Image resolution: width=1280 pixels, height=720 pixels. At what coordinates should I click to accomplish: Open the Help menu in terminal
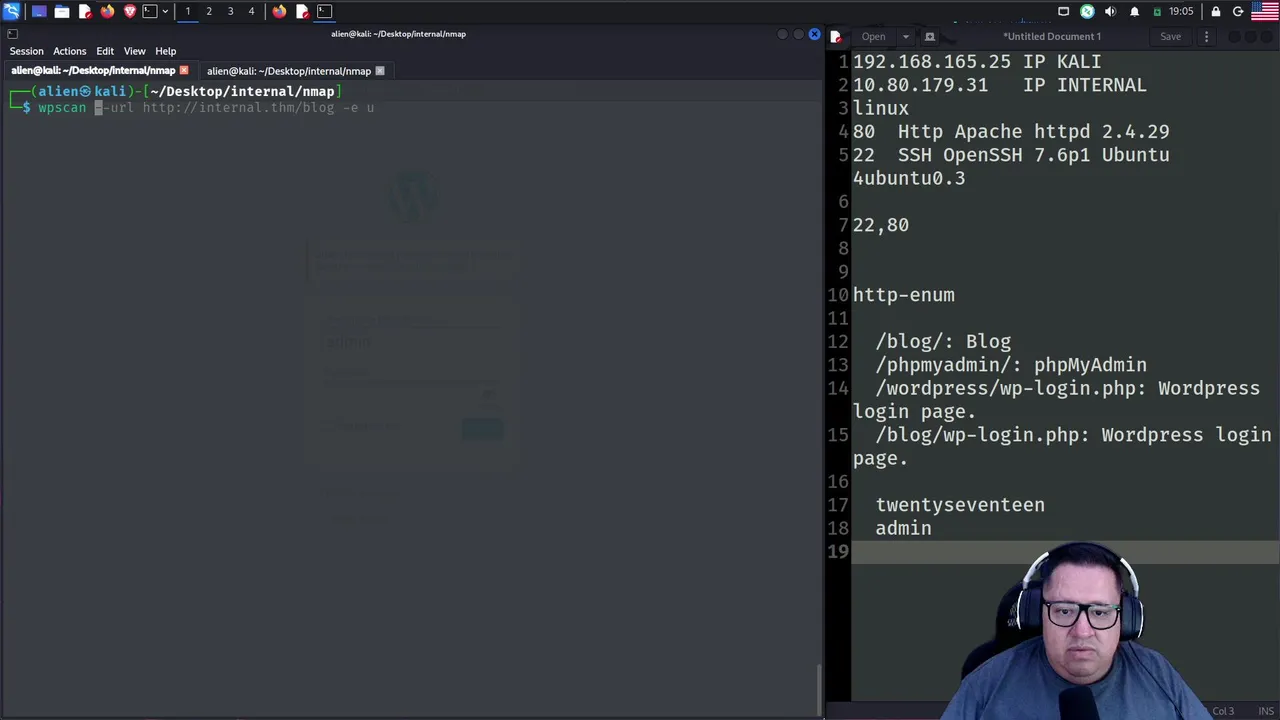coord(166,51)
